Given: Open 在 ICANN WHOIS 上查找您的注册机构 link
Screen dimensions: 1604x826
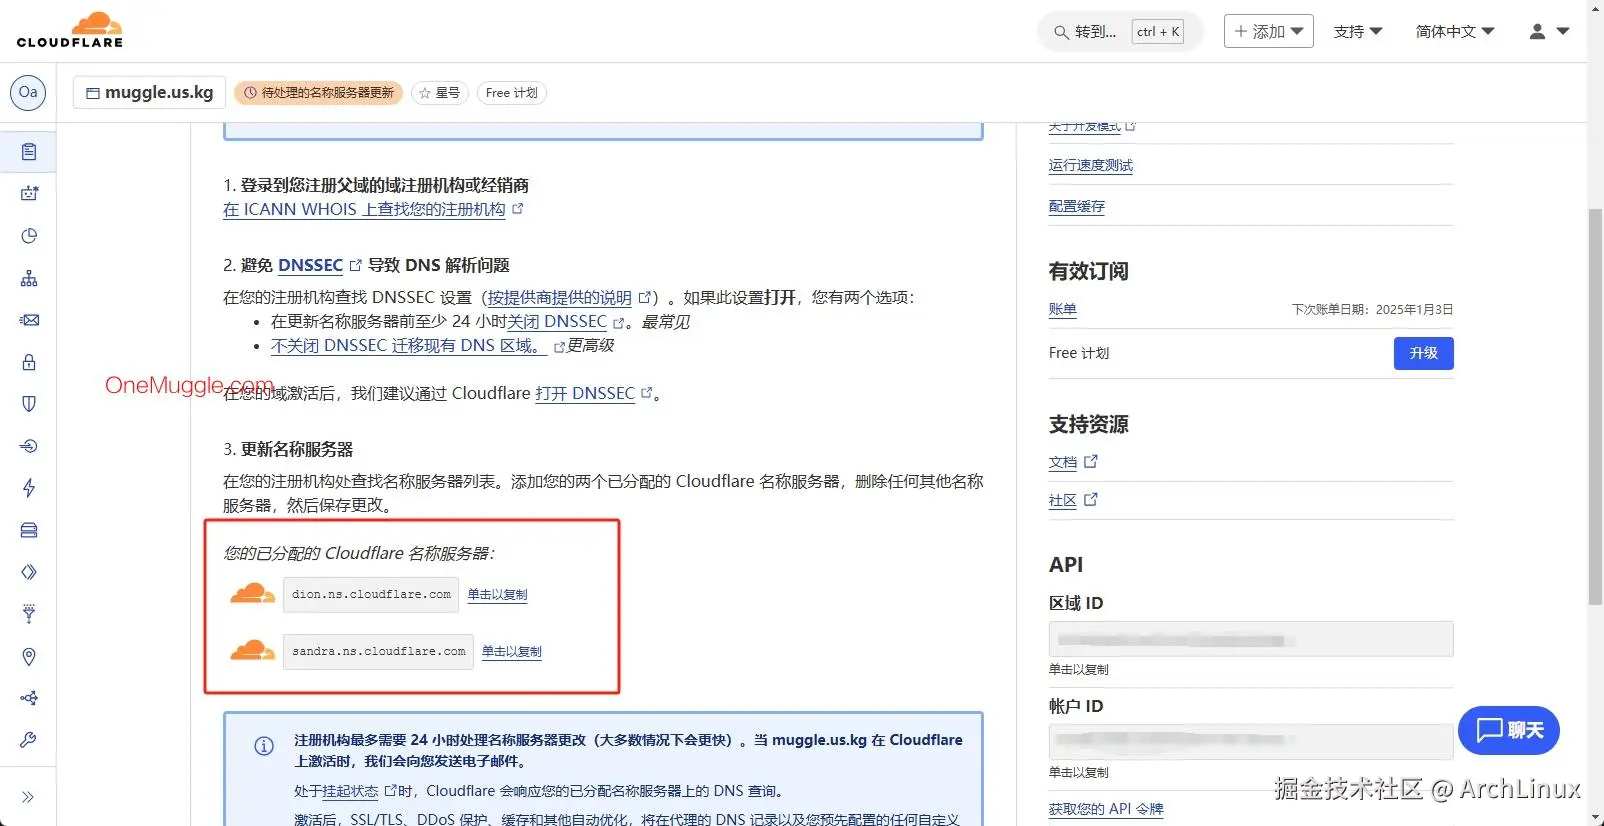Looking at the screenshot, I should [364, 209].
